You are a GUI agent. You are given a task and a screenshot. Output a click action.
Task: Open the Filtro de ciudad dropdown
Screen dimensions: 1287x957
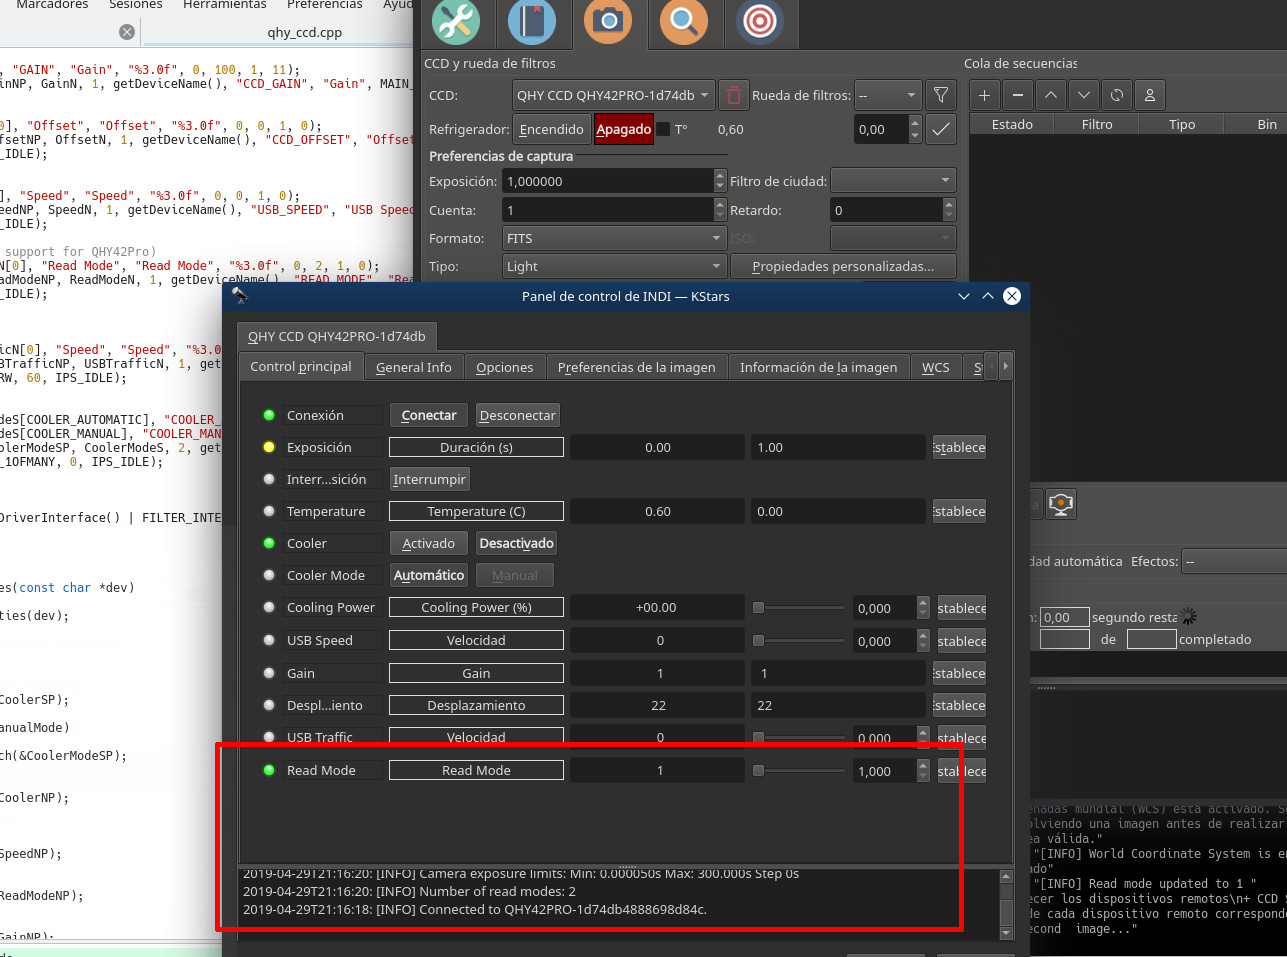click(x=893, y=181)
